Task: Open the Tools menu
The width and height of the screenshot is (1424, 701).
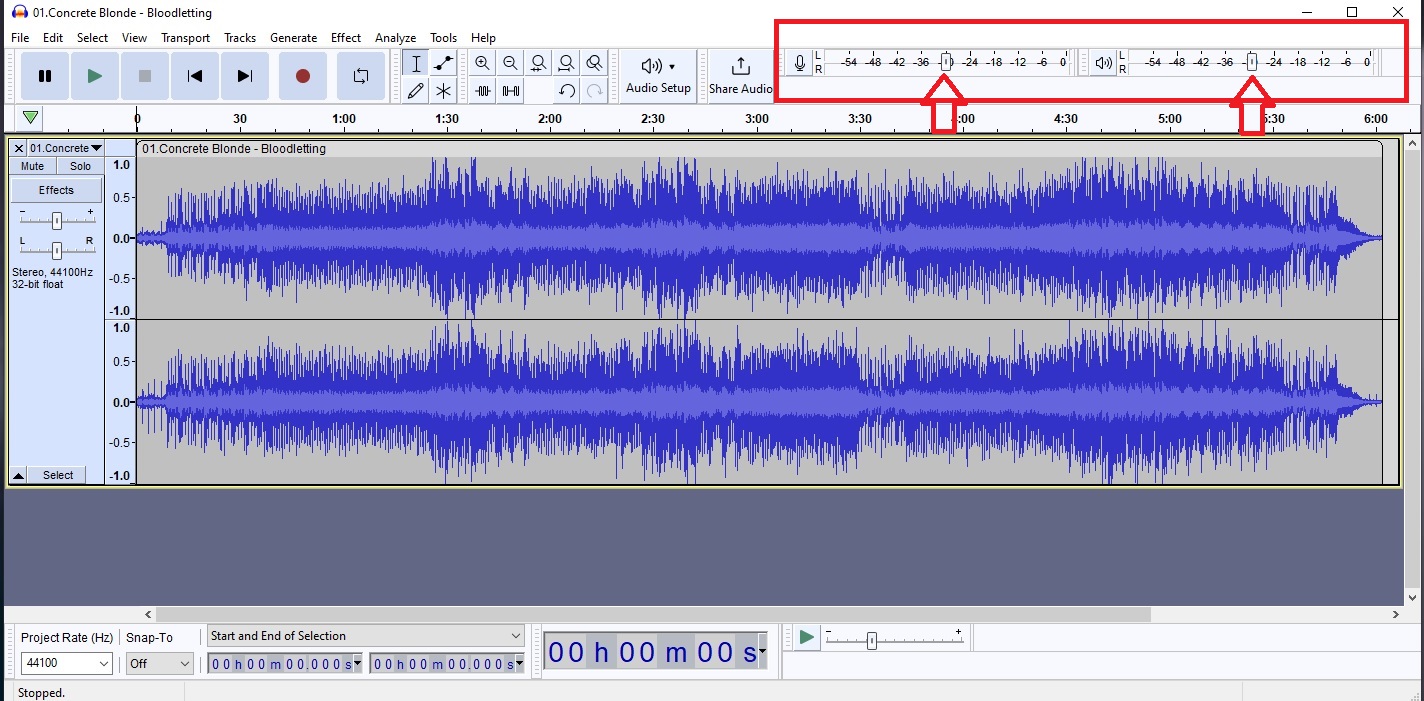Action: coord(443,38)
